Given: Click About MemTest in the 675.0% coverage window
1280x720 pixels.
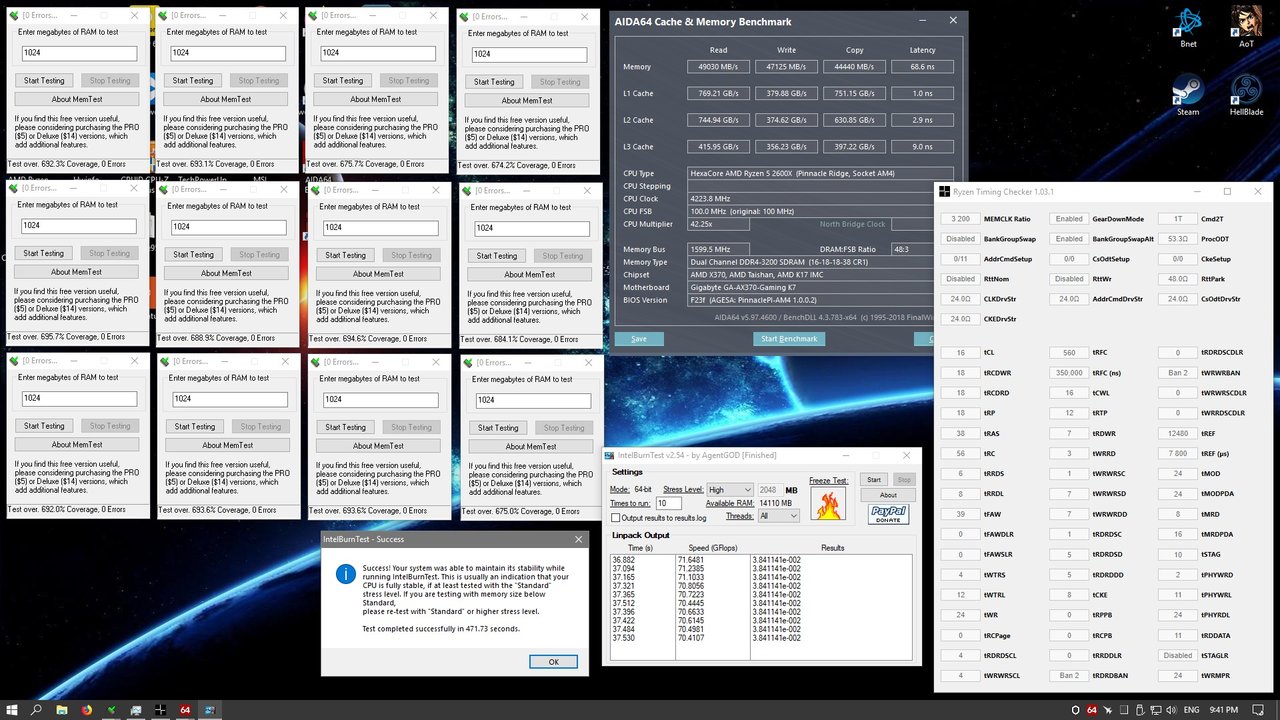Looking at the screenshot, I should coord(529,446).
